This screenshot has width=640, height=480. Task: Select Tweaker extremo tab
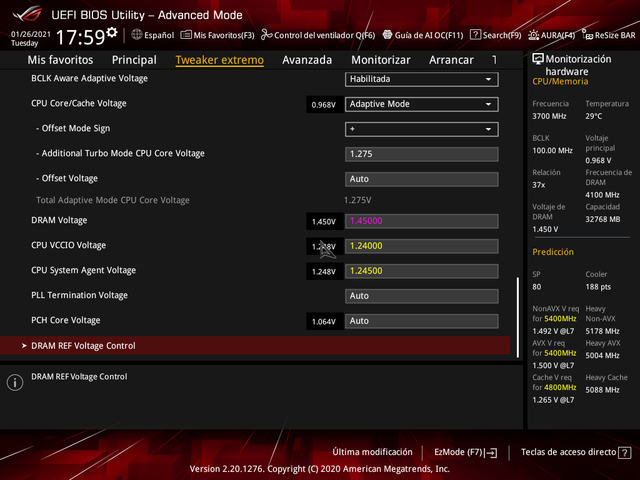click(x=220, y=60)
